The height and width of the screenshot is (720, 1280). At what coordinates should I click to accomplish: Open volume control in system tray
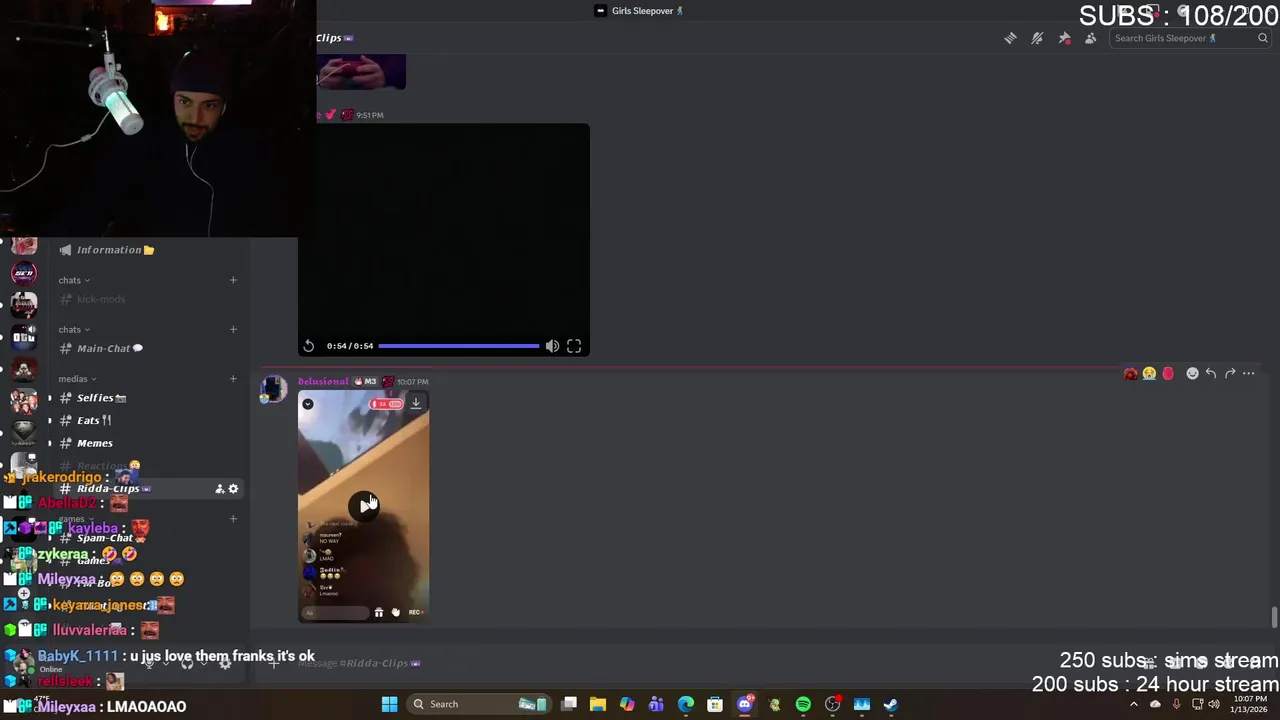(x=1214, y=704)
